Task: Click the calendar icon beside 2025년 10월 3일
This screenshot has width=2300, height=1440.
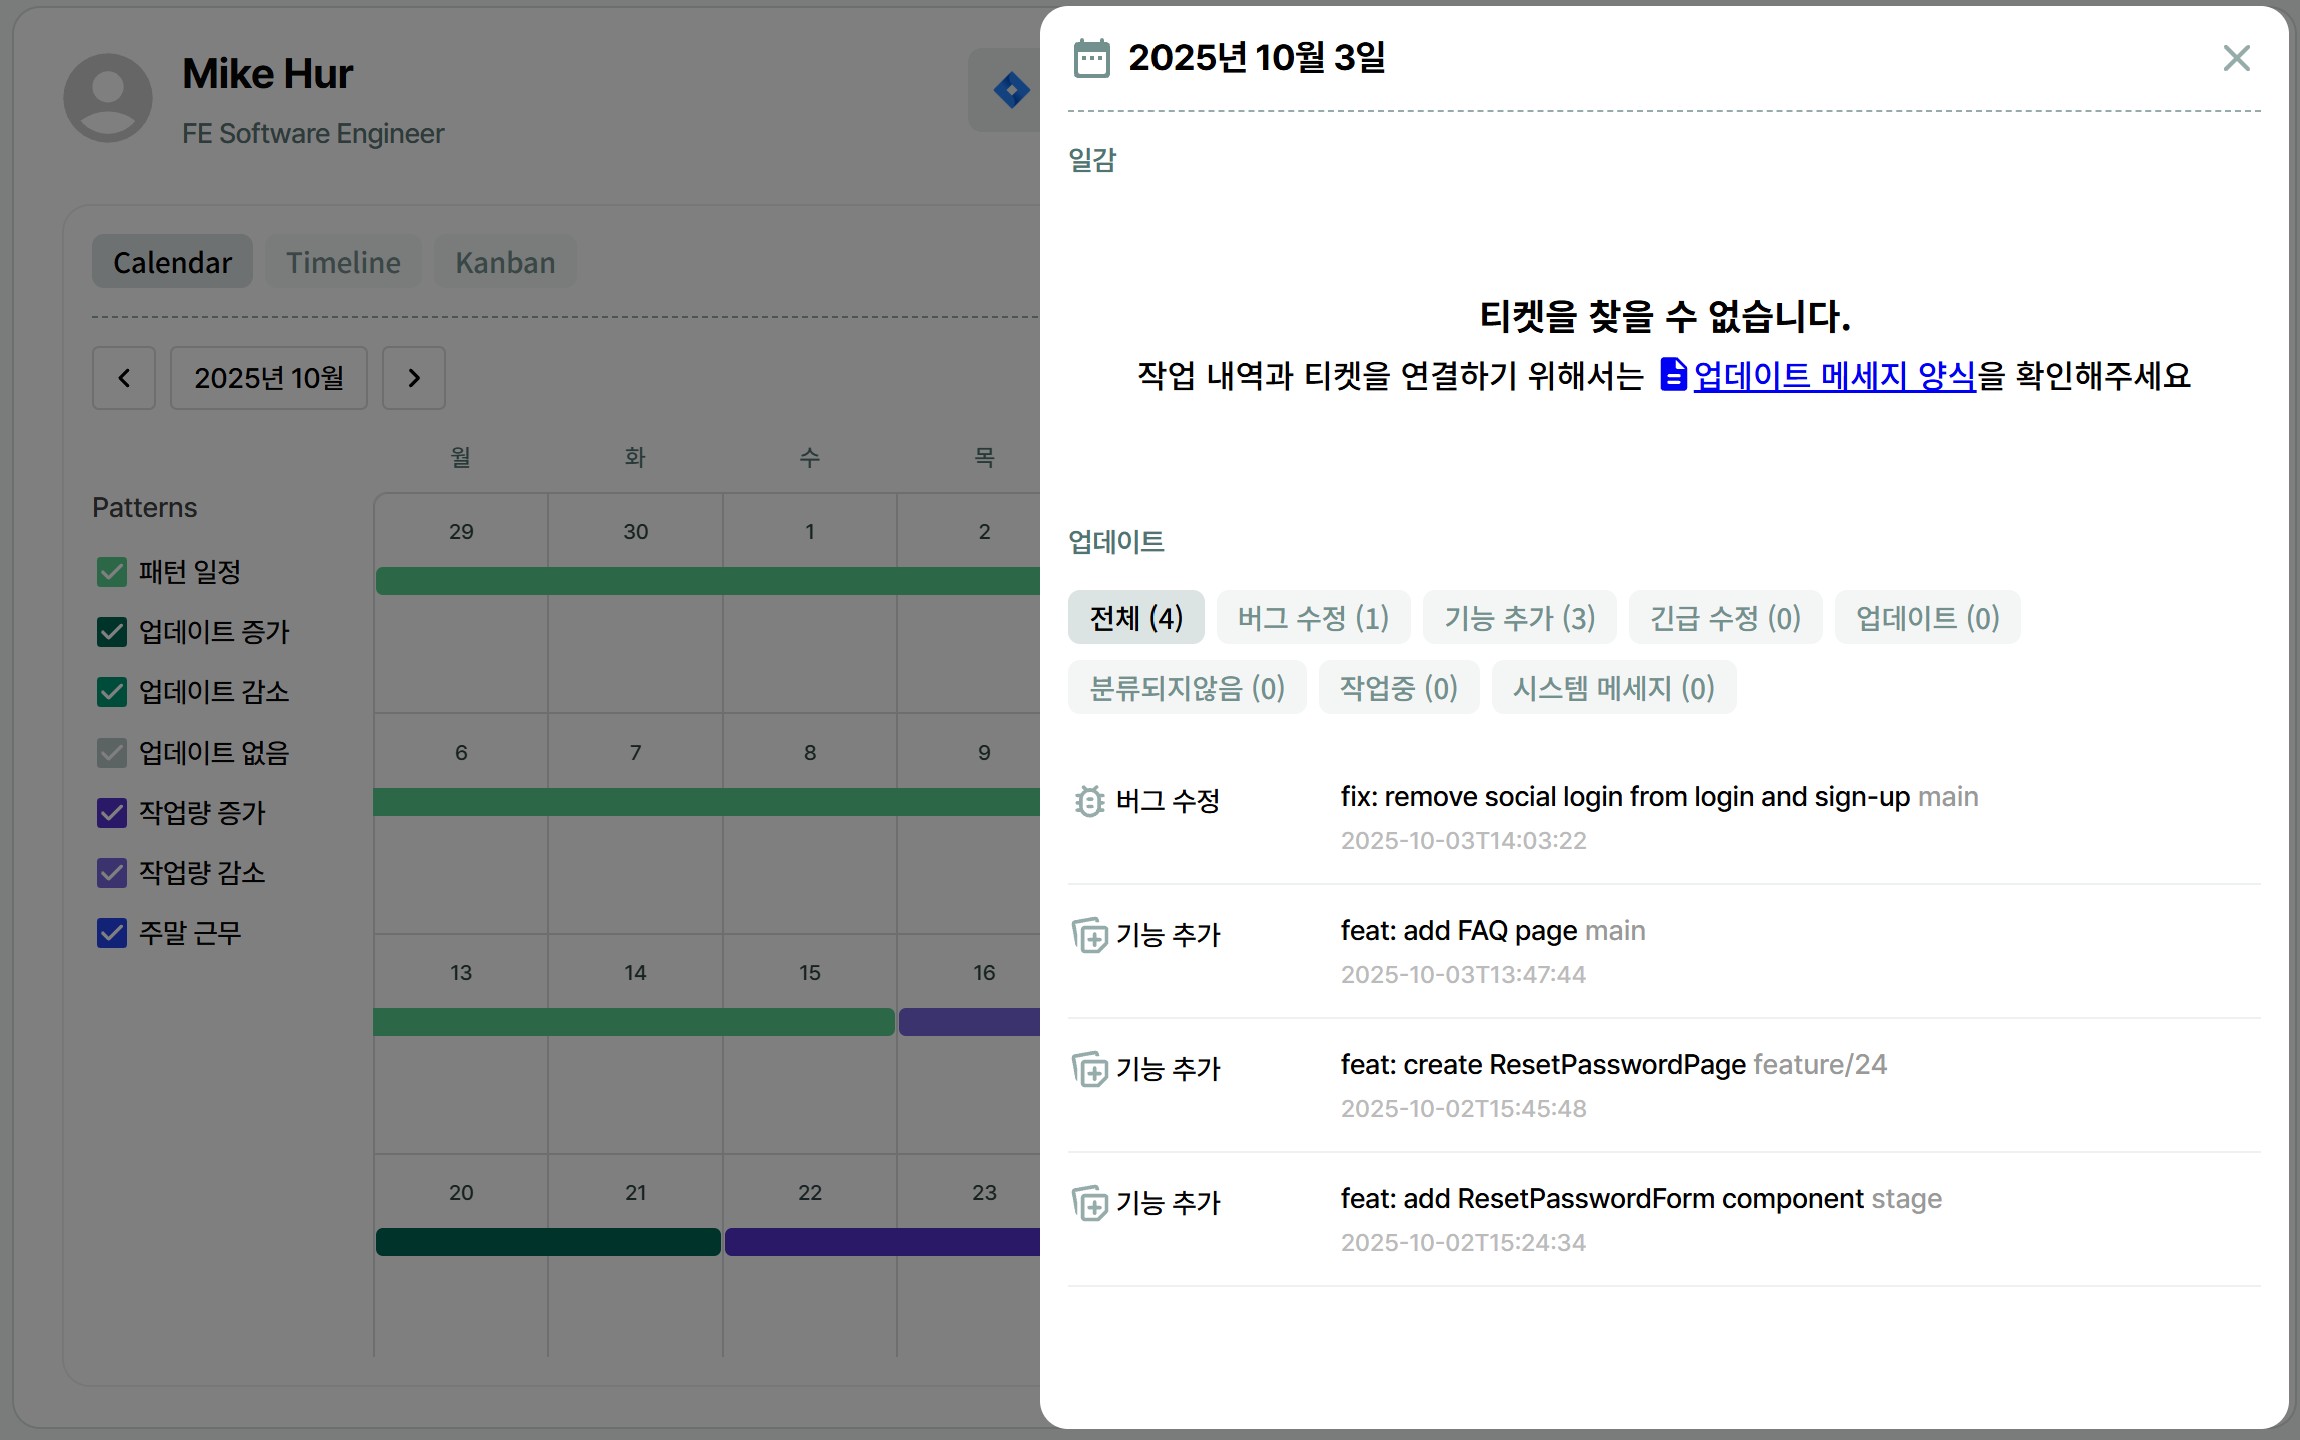Action: [x=1091, y=58]
